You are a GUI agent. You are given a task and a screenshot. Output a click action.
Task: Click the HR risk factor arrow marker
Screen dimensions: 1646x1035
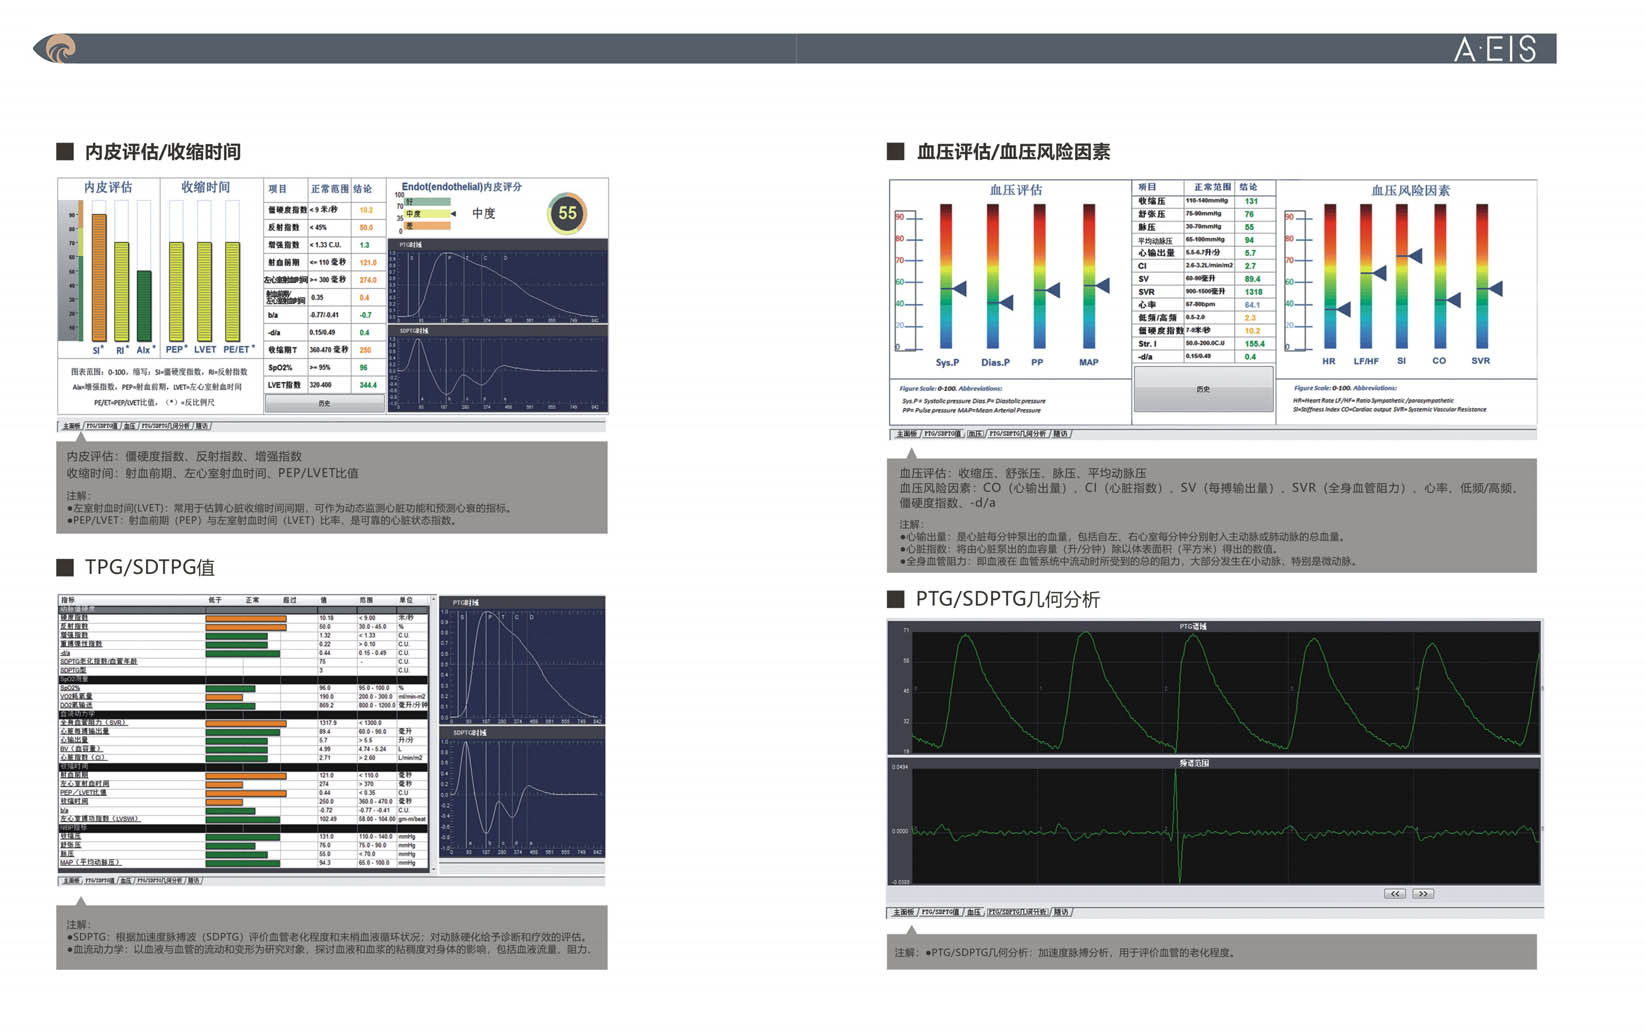point(1342,309)
